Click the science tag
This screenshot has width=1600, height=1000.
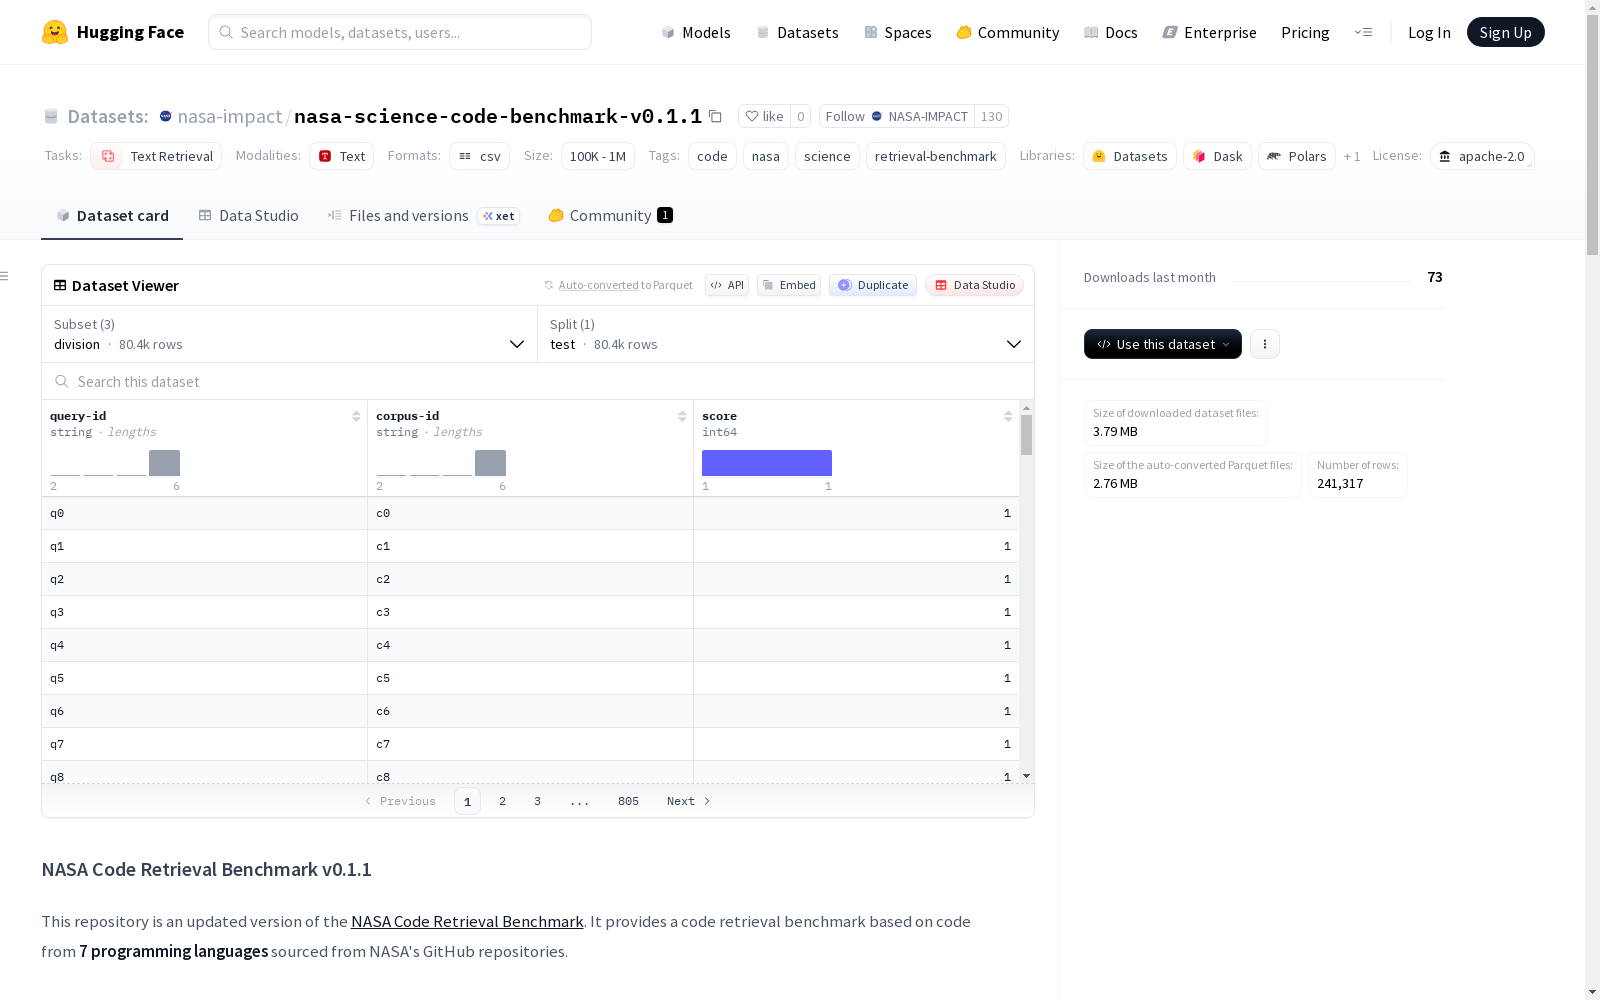point(827,156)
